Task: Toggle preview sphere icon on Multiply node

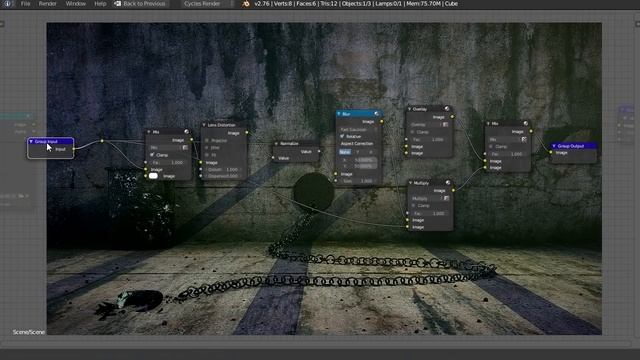Action: (x=448, y=183)
